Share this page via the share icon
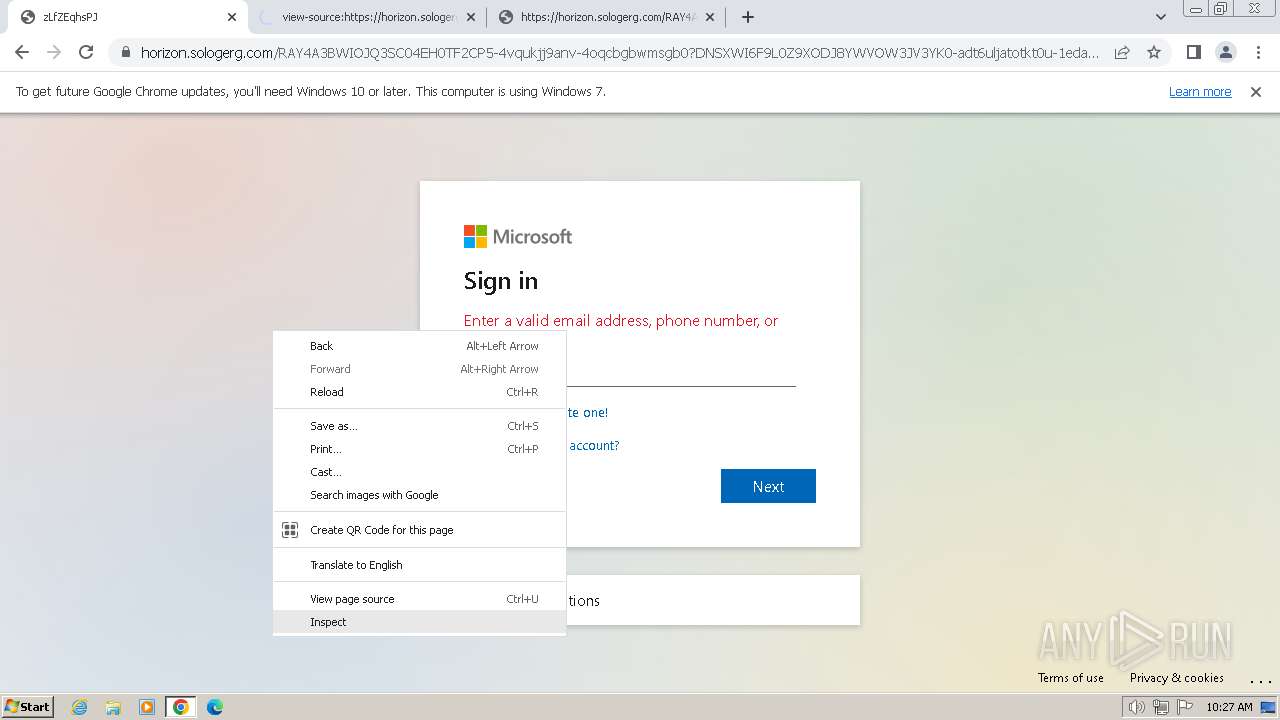 tap(1122, 52)
